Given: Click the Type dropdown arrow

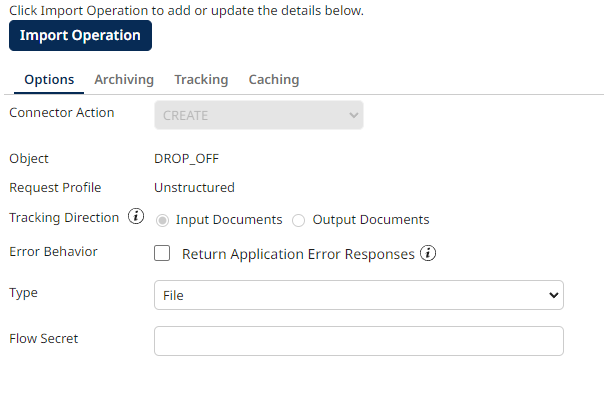Looking at the screenshot, I should [554, 295].
